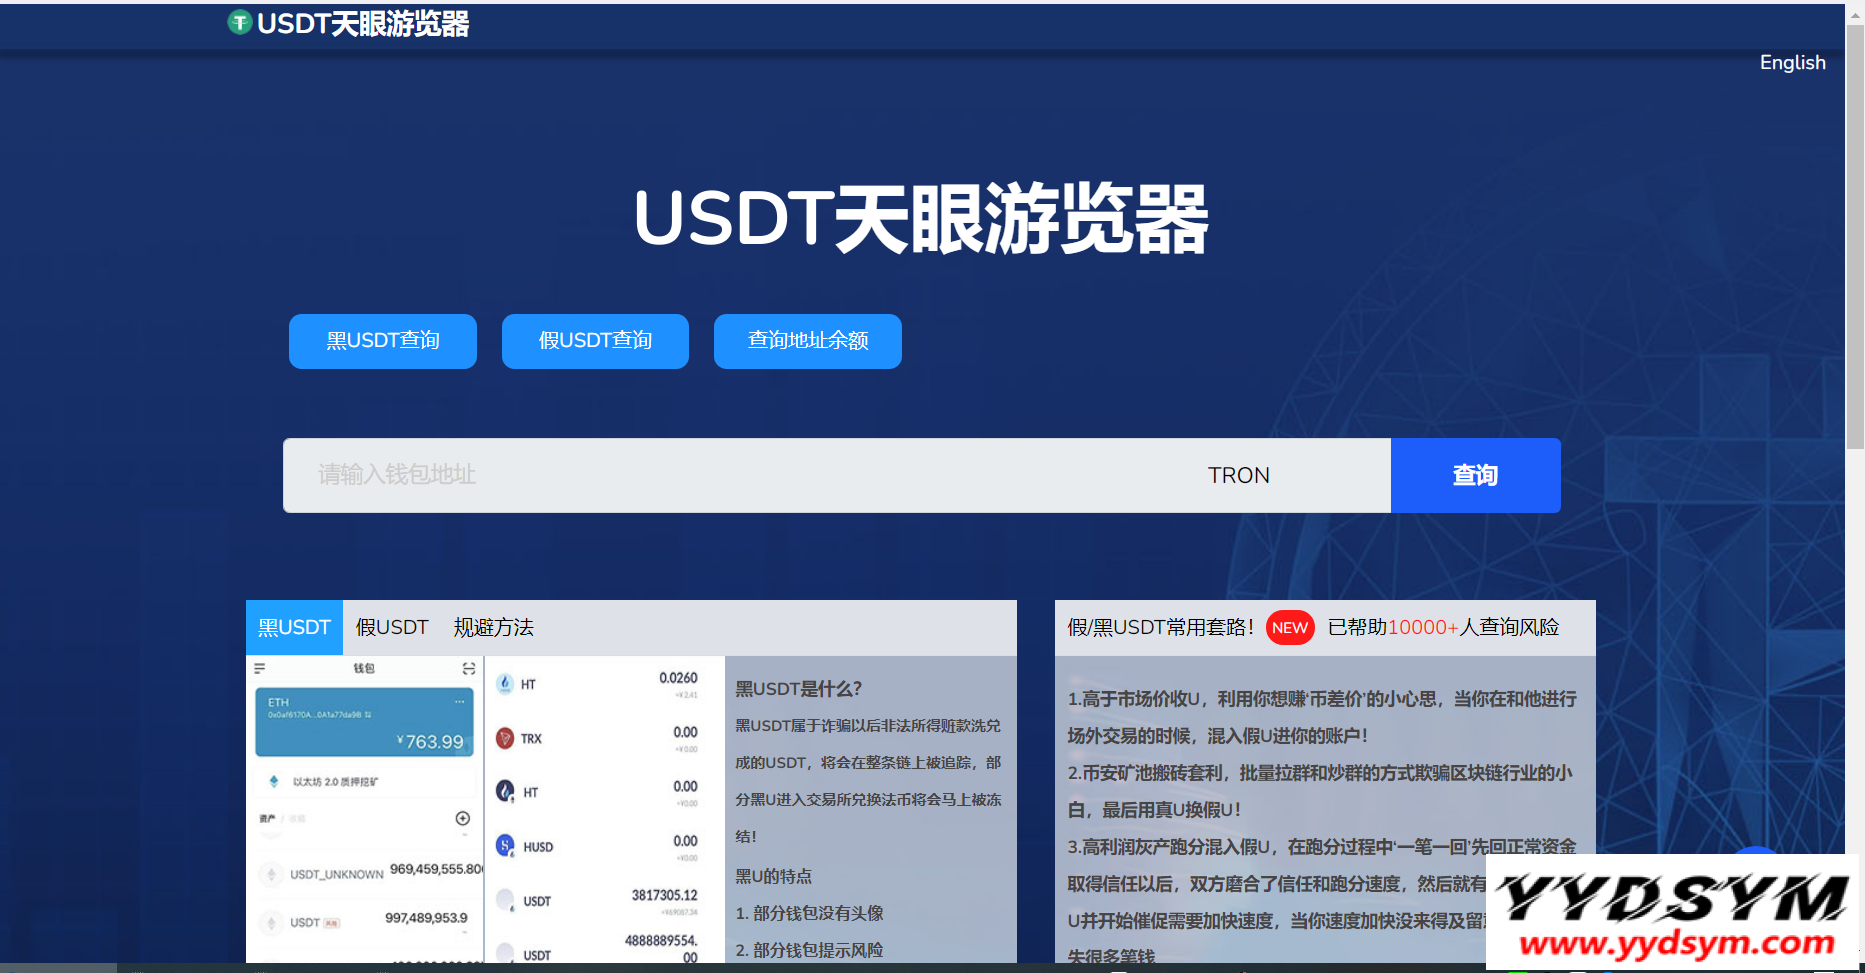Viewport: 1865px width, 973px height.
Task: Select the 黑USDT tab
Action: 294,627
